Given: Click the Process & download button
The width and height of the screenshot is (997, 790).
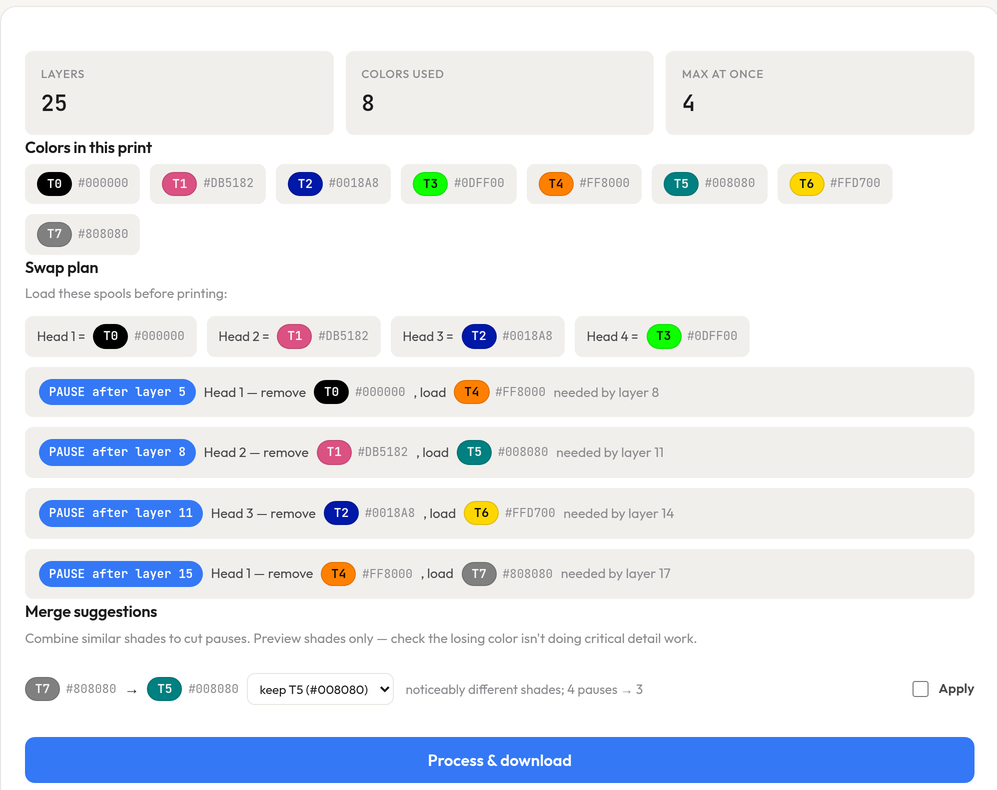Looking at the screenshot, I should click(499, 760).
